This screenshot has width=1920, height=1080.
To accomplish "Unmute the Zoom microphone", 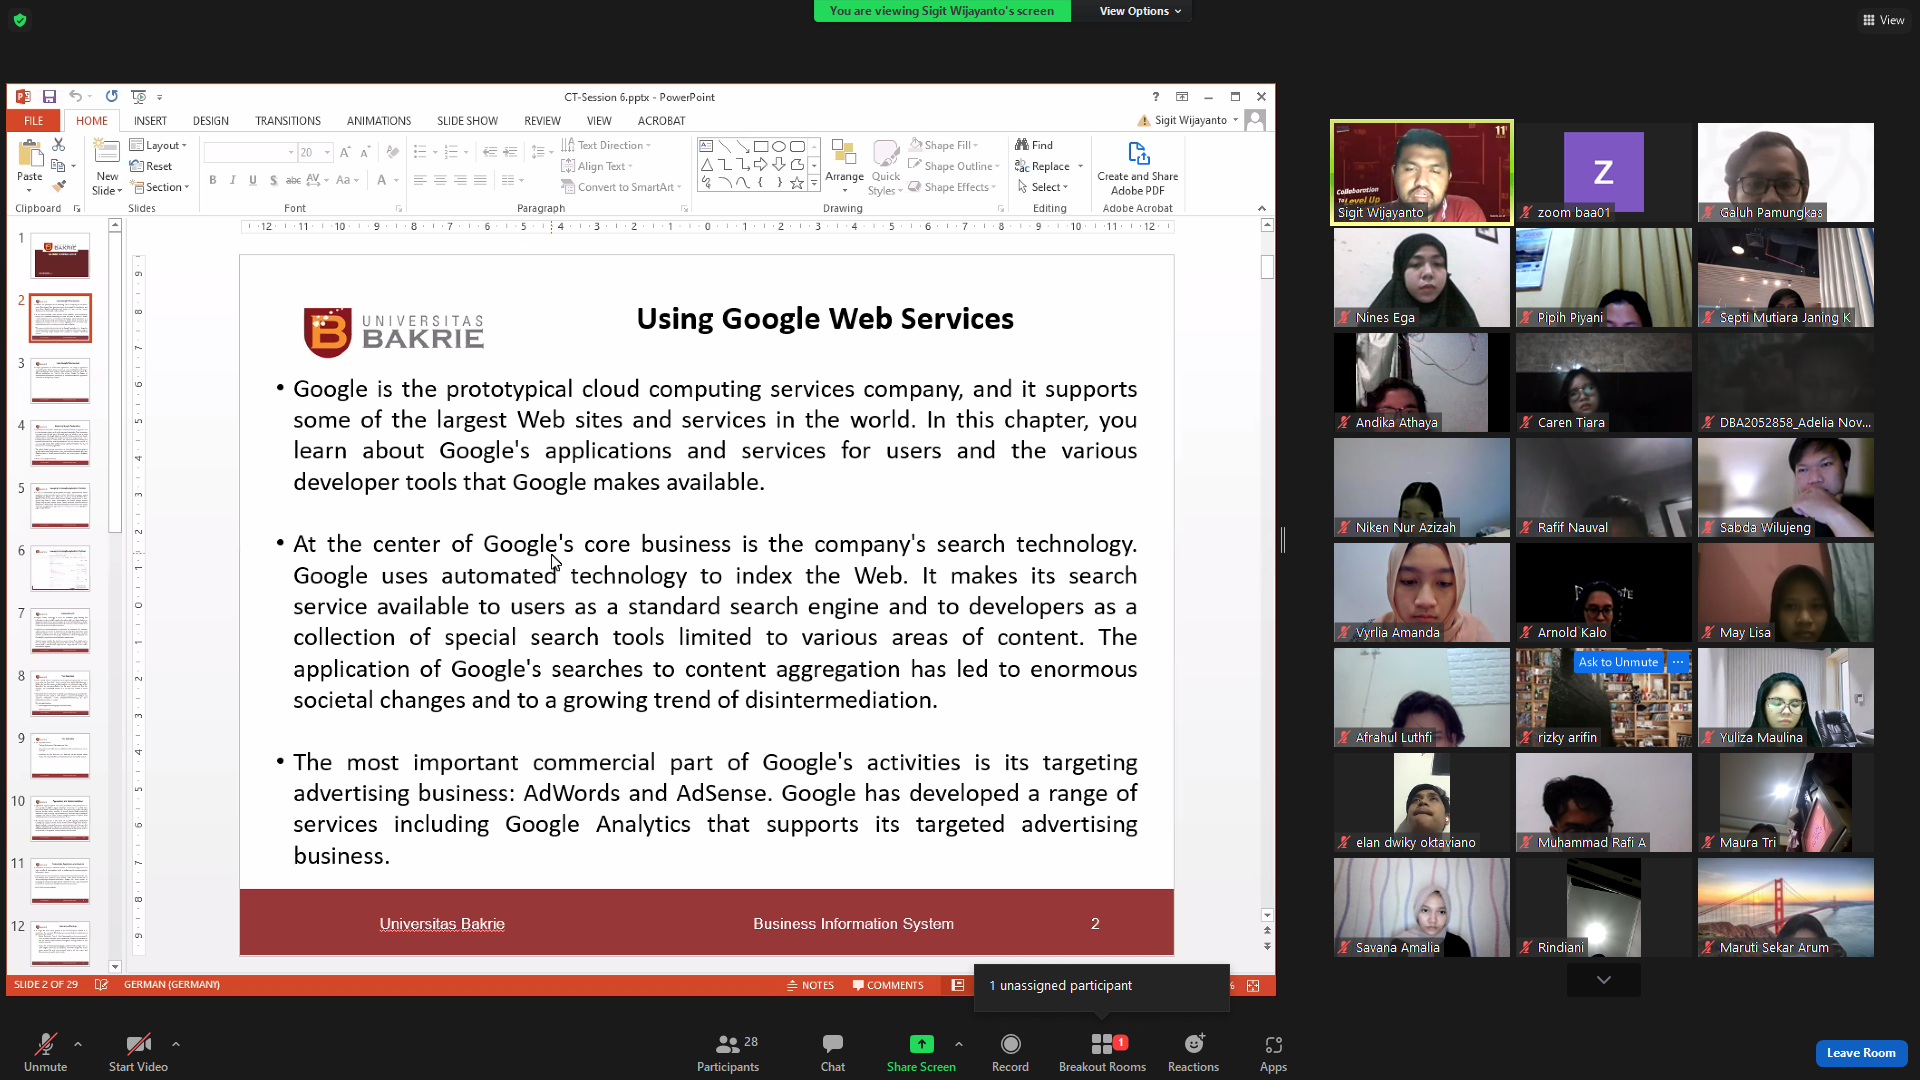I will click(46, 1052).
